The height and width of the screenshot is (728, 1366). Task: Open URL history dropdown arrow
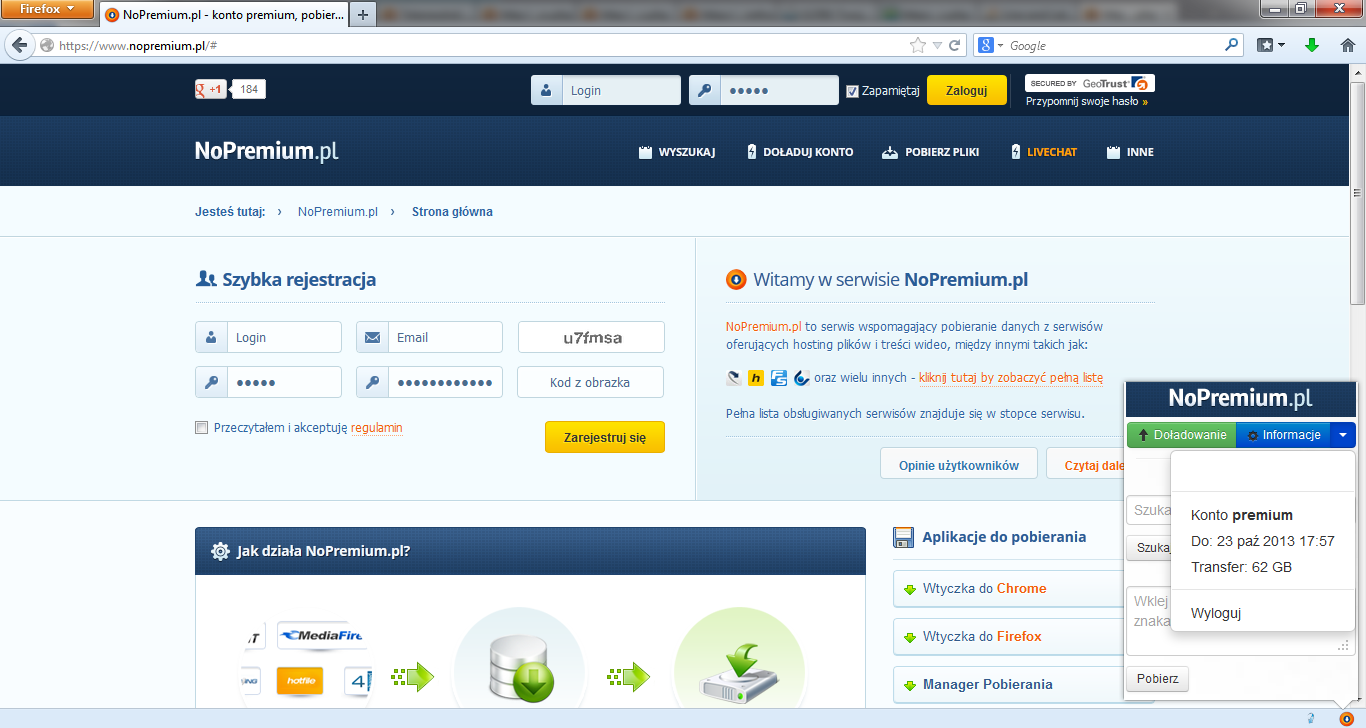(937, 45)
